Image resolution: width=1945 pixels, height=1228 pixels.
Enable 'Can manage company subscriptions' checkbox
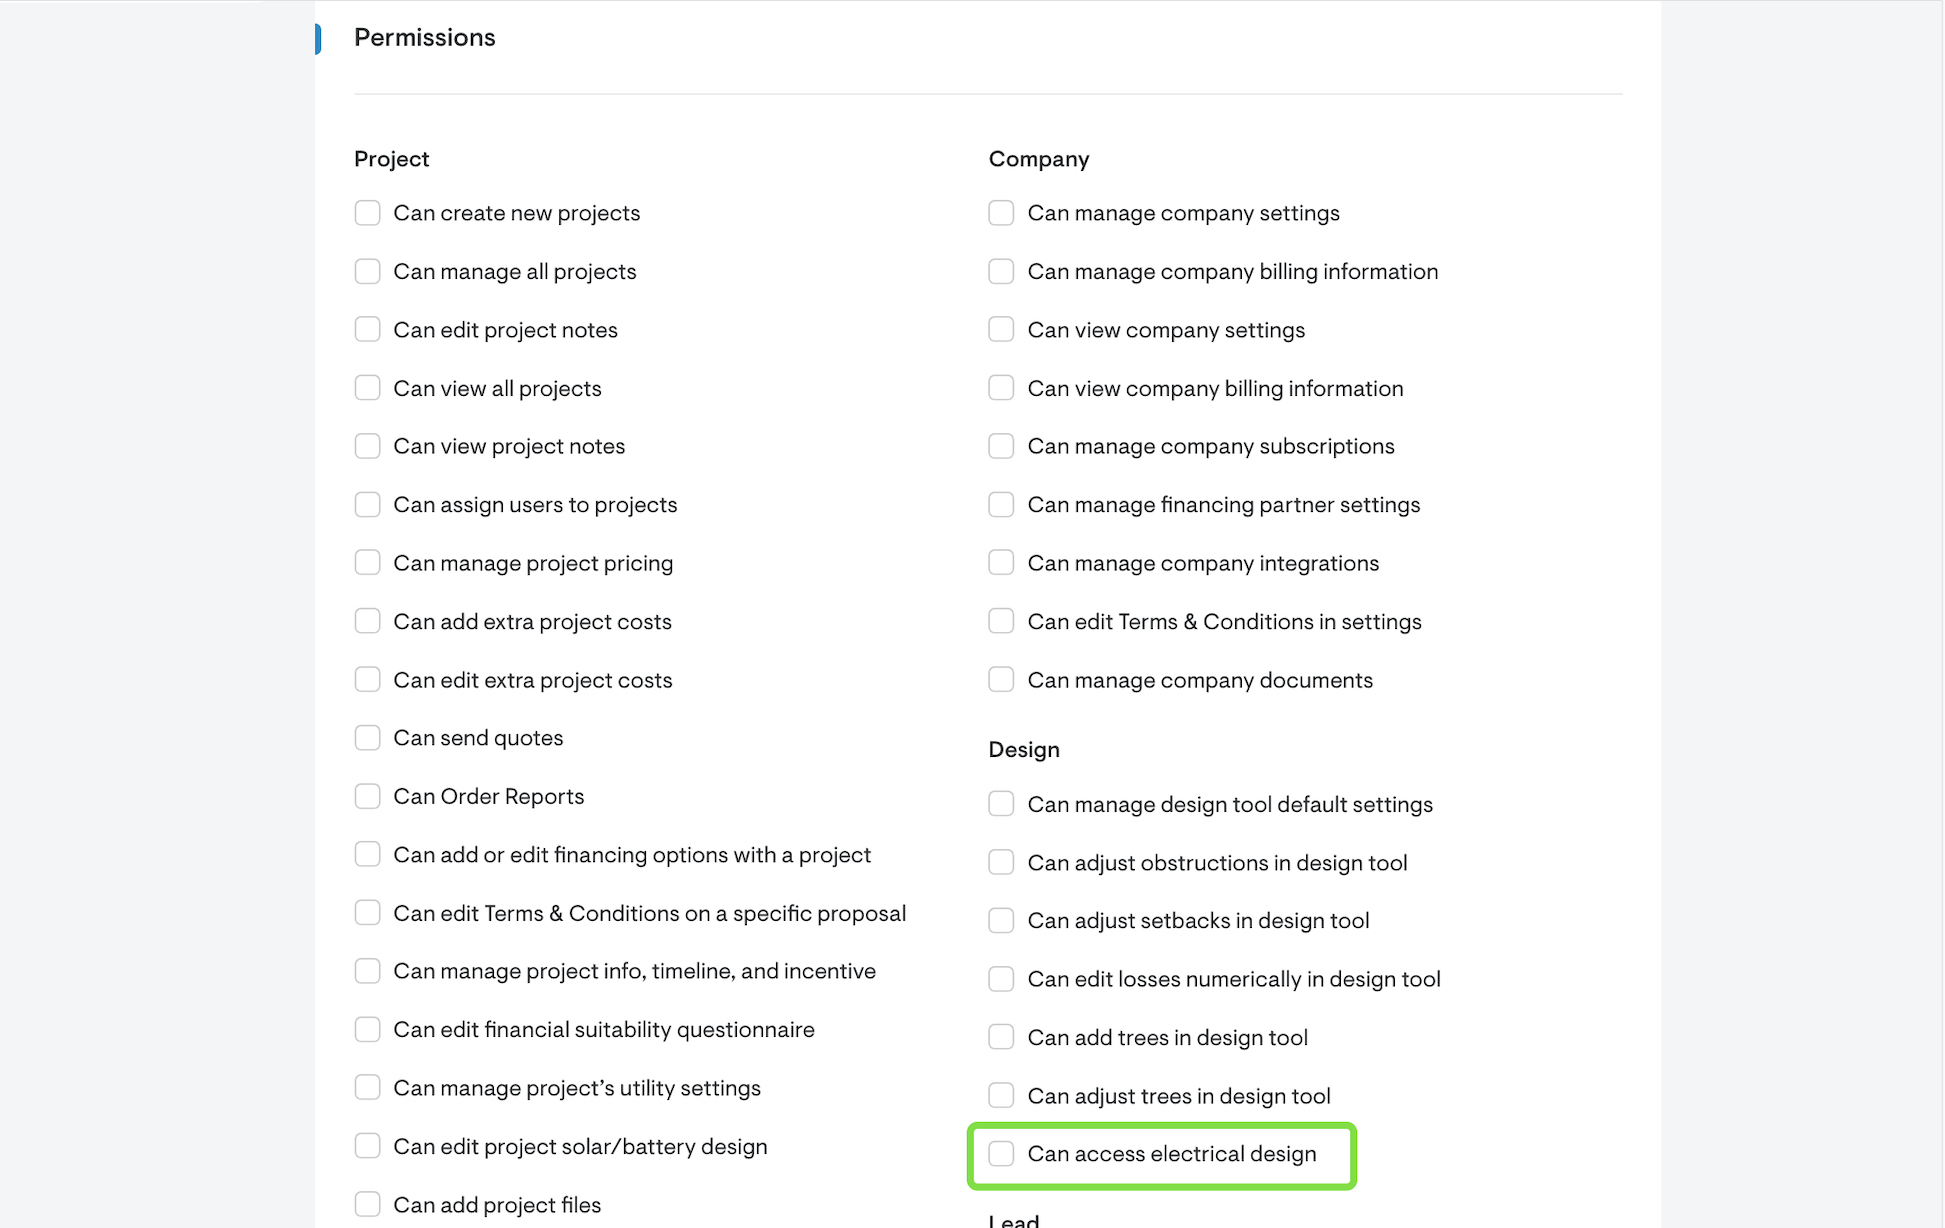tap(1001, 446)
